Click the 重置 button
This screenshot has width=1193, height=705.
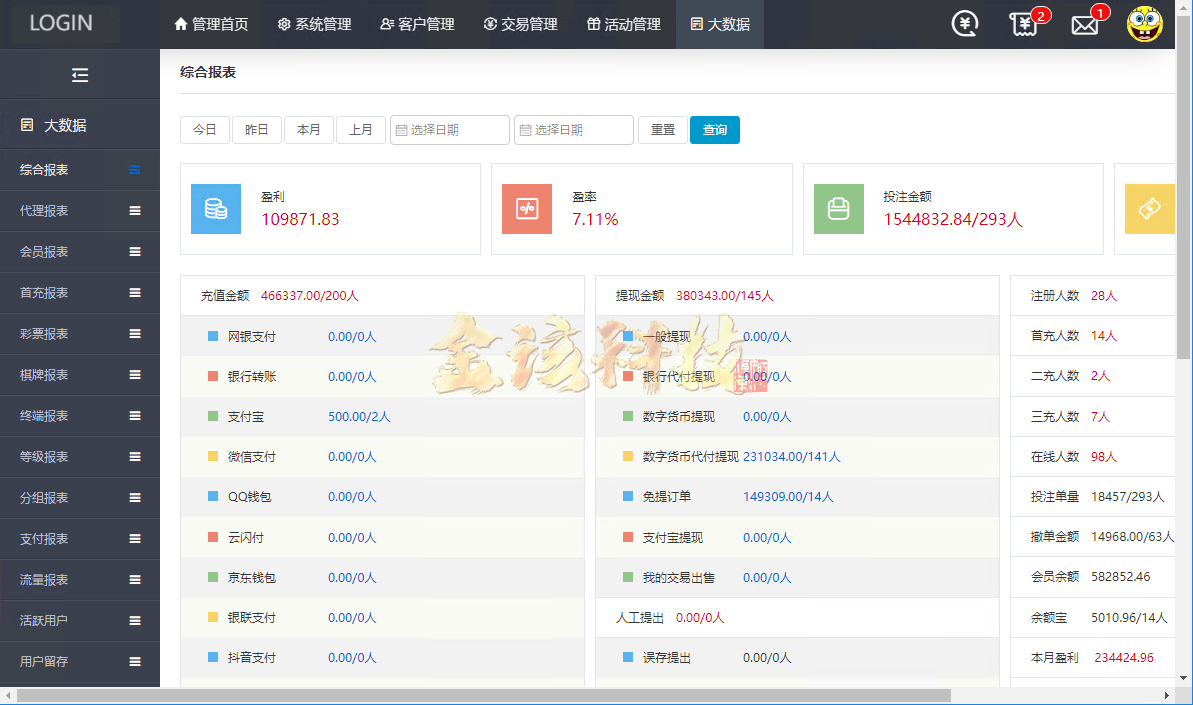coord(662,130)
